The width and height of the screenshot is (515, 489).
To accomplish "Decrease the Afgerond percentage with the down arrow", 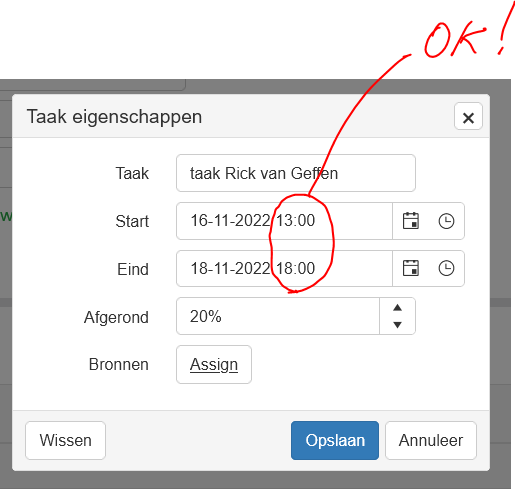I will click(397, 325).
